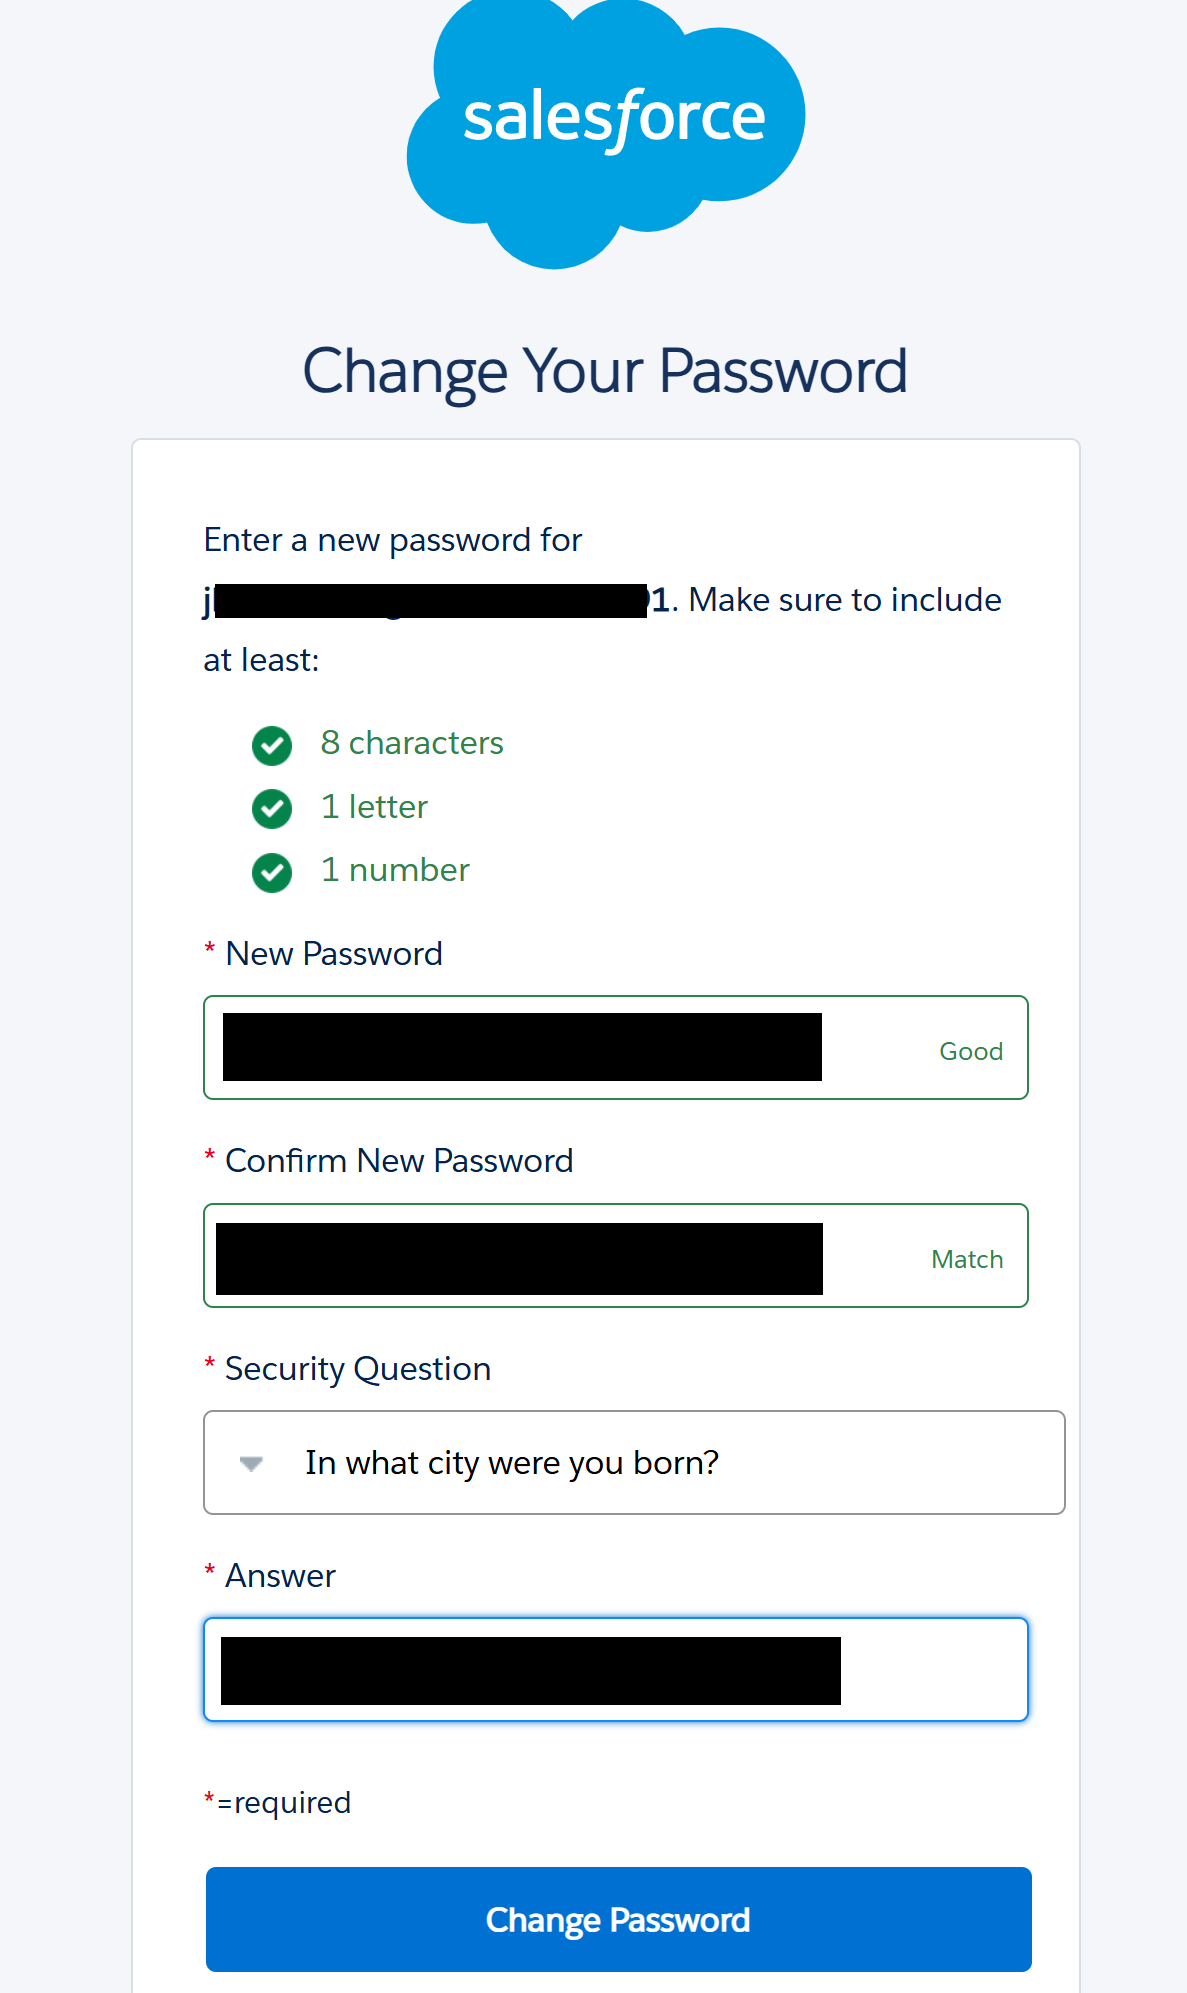Click the "*=required" note text
This screenshot has width=1187, height=1993.
[278, 1803]
